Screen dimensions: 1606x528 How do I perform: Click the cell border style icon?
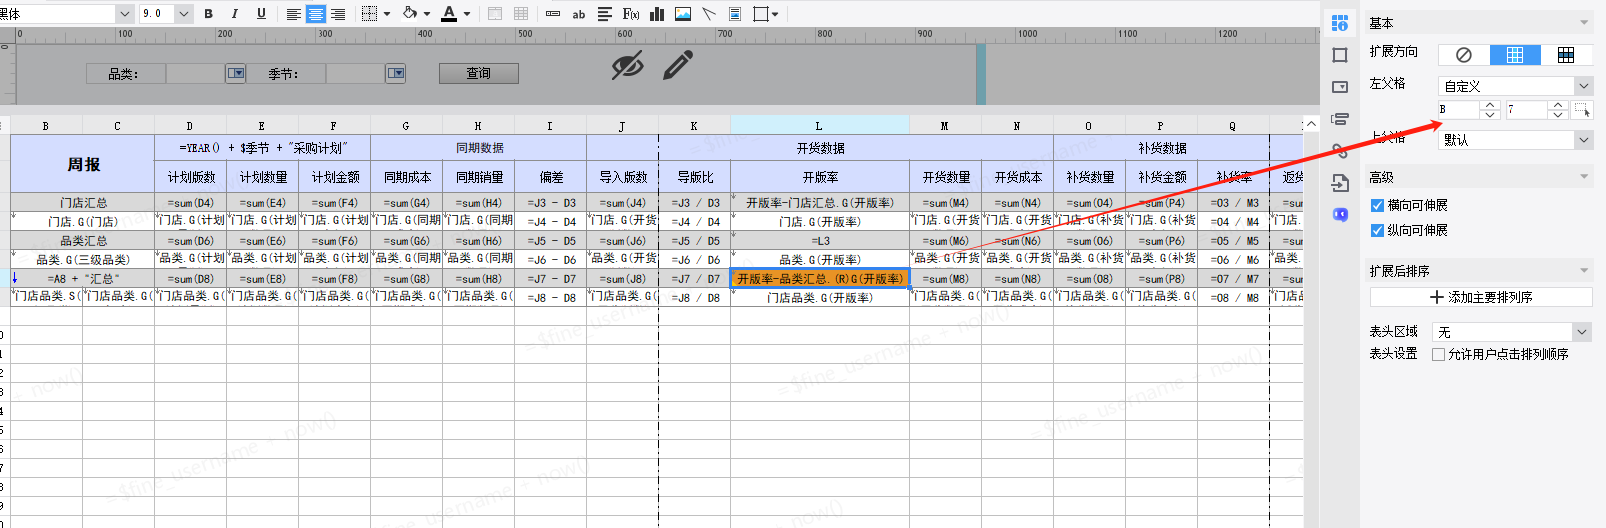pos(369,14)
